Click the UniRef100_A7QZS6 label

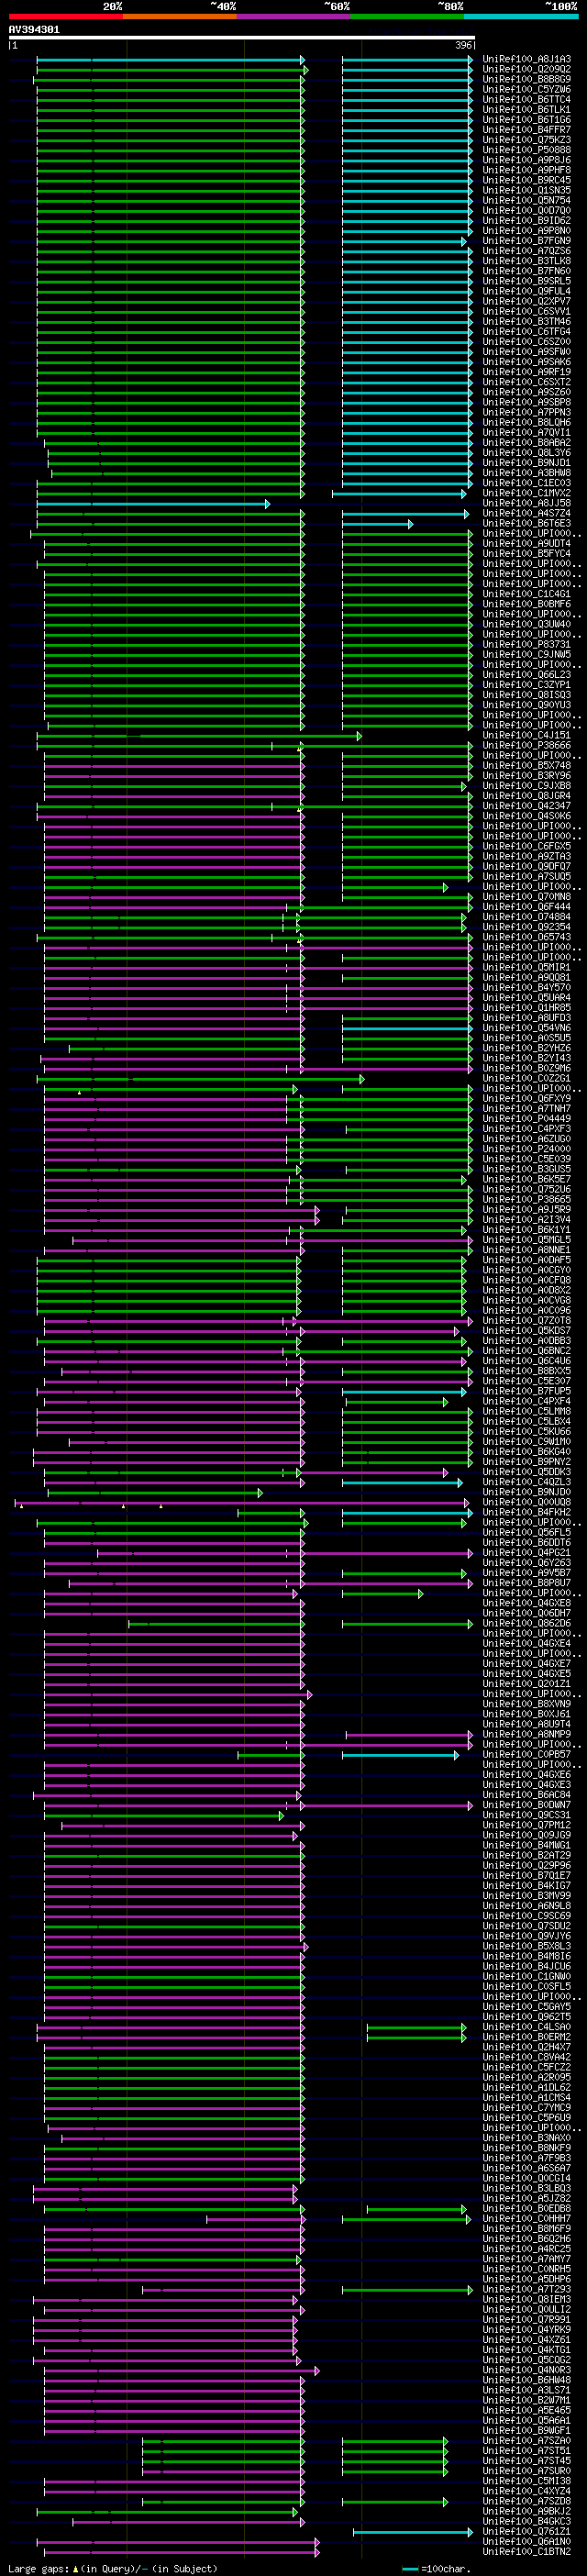click(x=527, y=251)
